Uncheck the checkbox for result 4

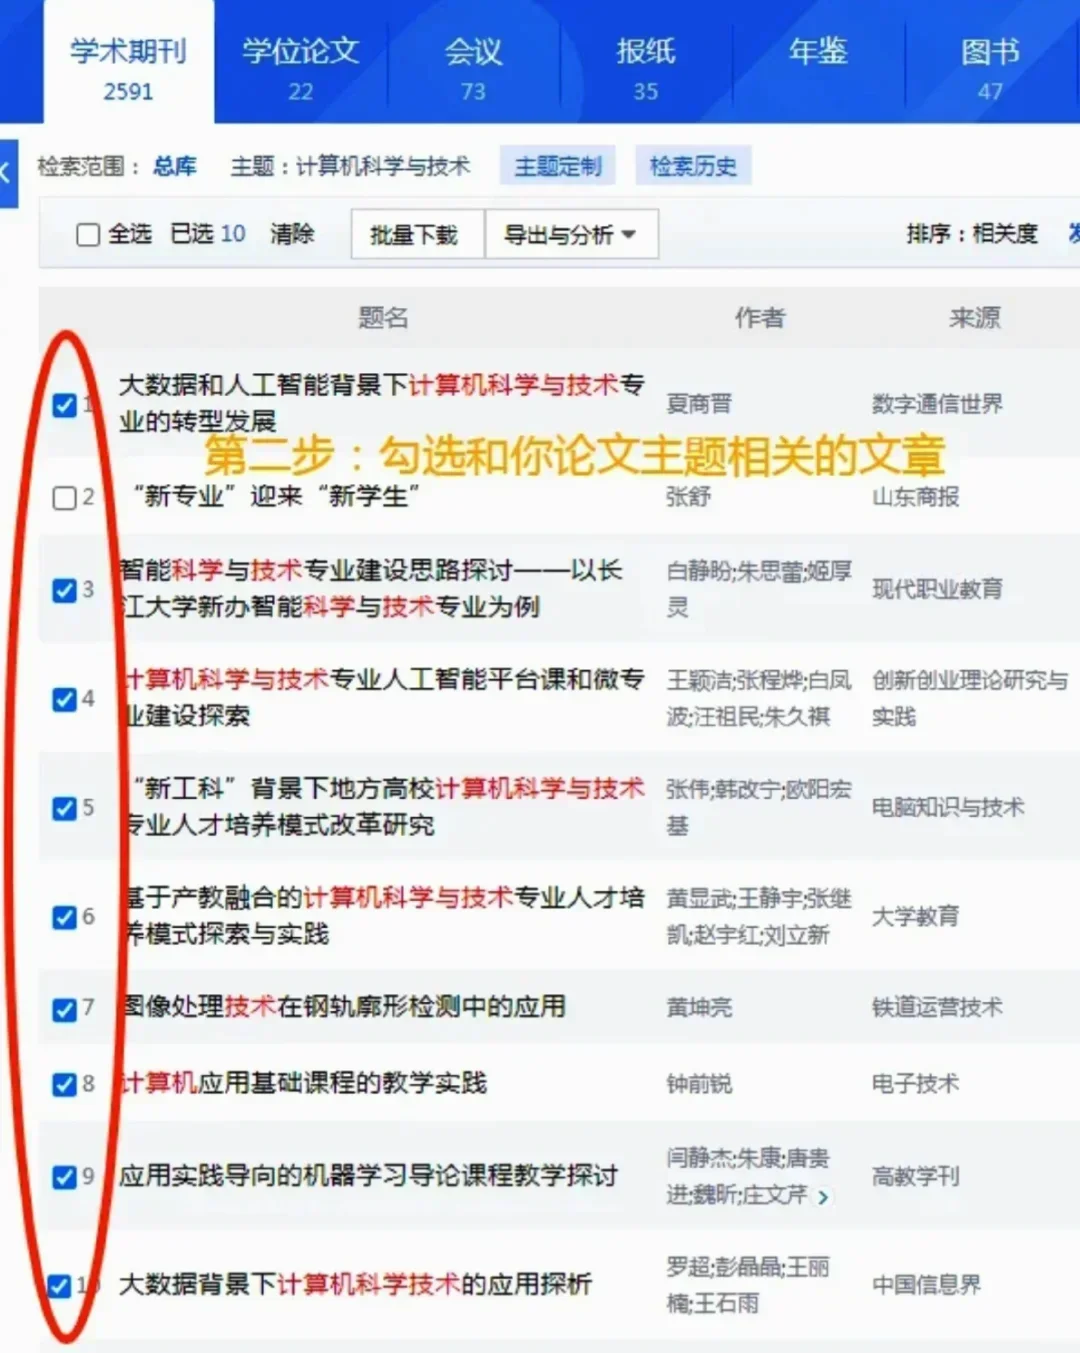pos(65,699)
